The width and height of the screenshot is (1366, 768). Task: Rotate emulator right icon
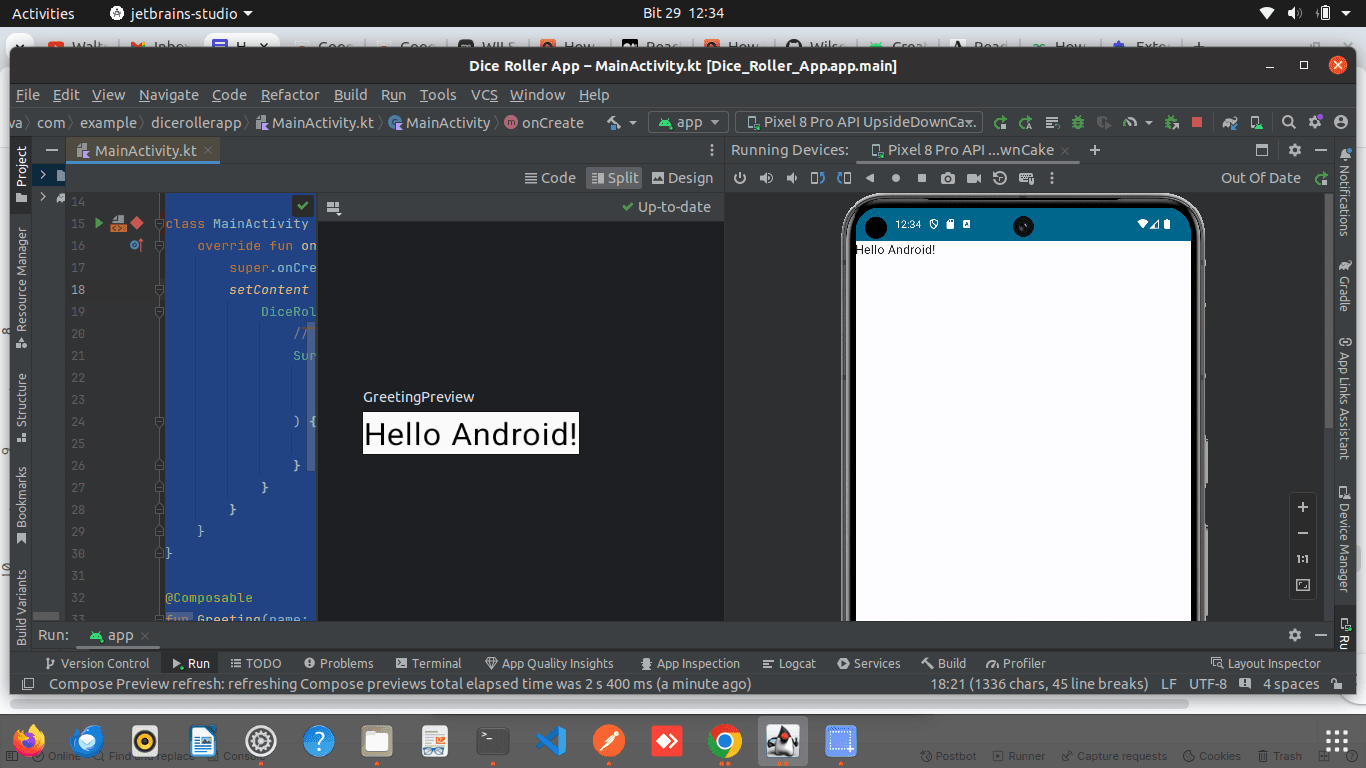tap(844, 178)
